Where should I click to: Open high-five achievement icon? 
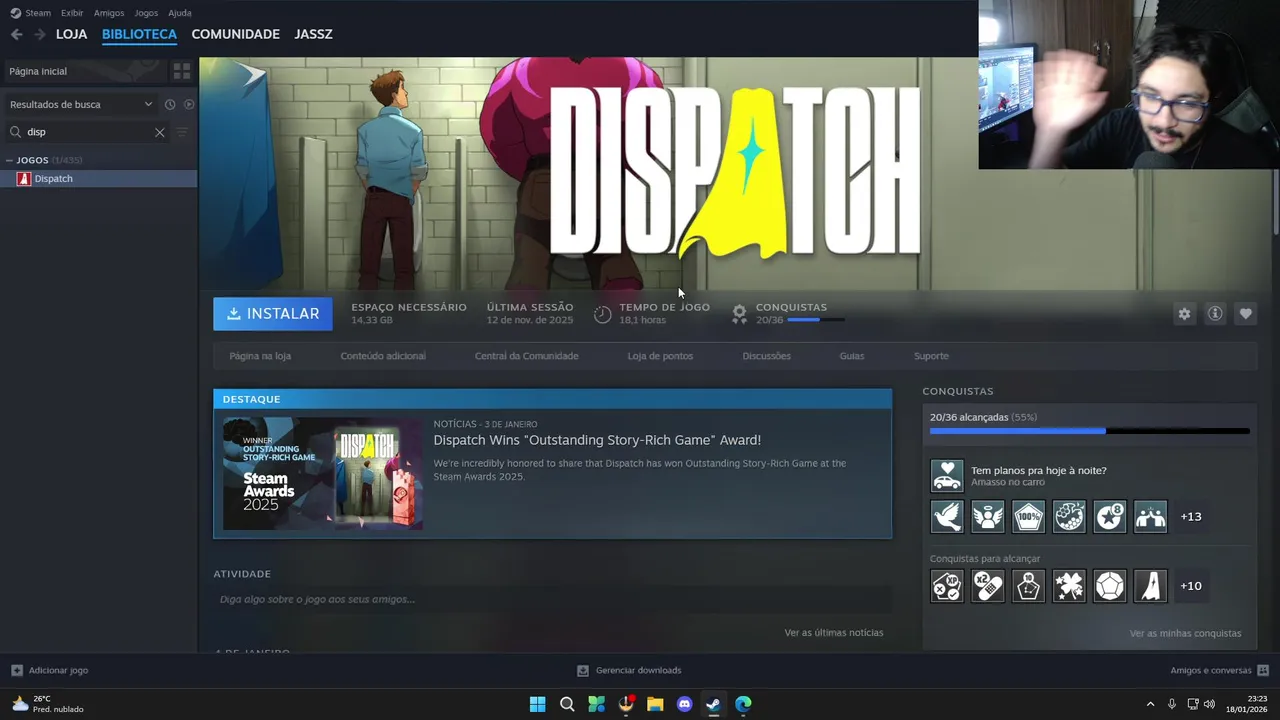click(1150, 517)
